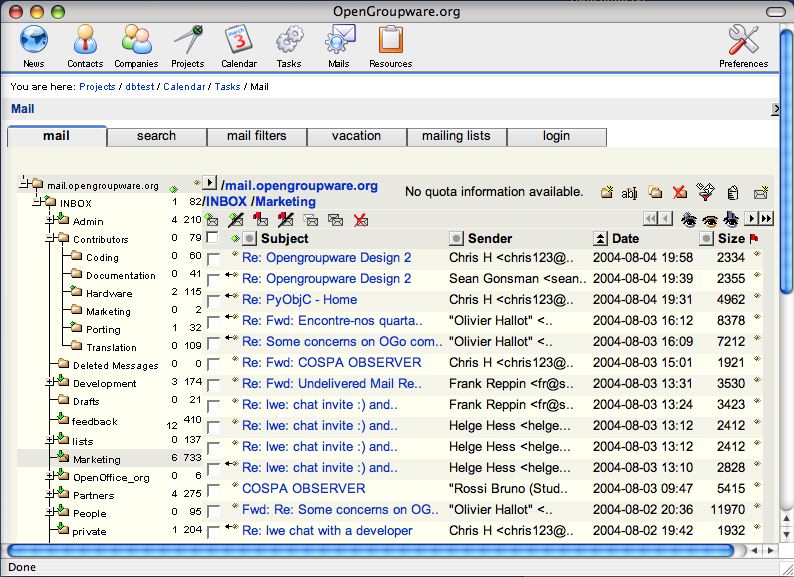Open the News module
This screenshot has width=794, height=577.
33,46
